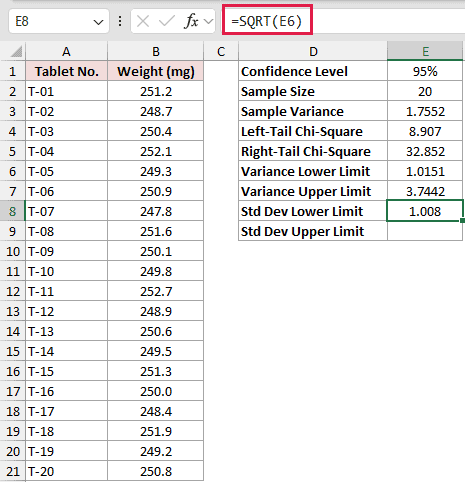Click the 'Variance Lower Limit' label cell
The width and height of the screenshot is (465, 482).
coord(313,171)
